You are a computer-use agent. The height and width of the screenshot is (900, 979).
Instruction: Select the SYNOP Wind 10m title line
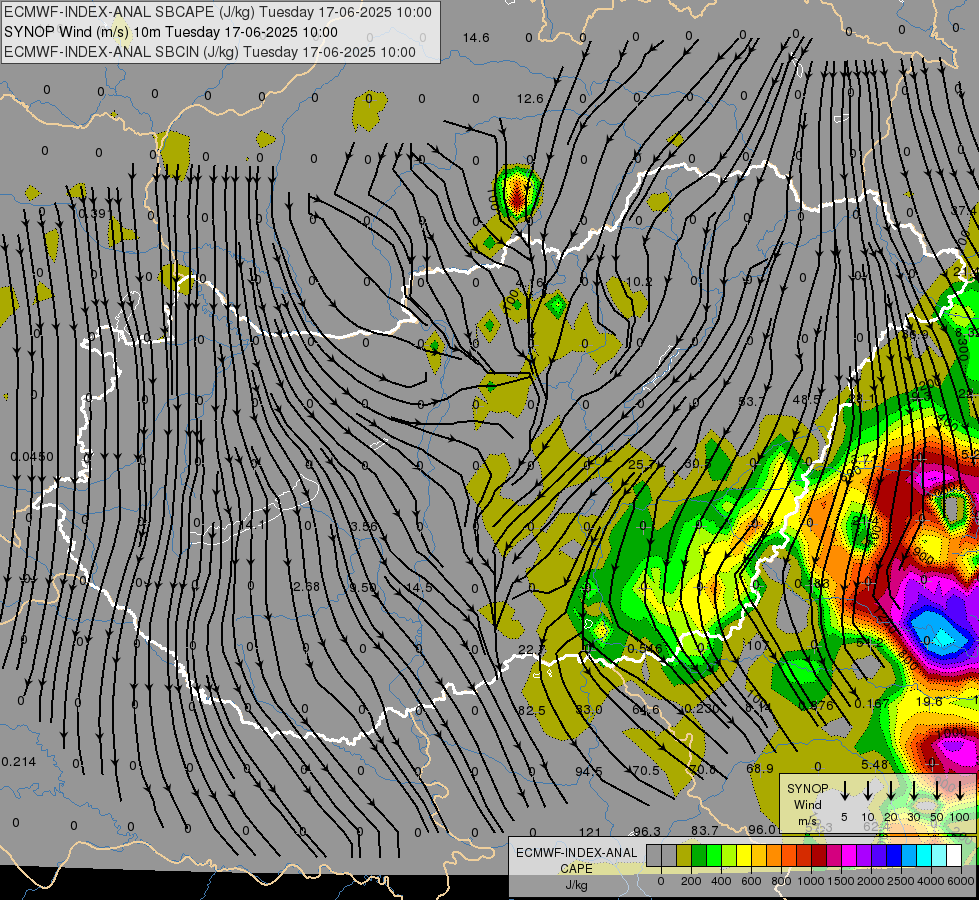click(170, 32)
